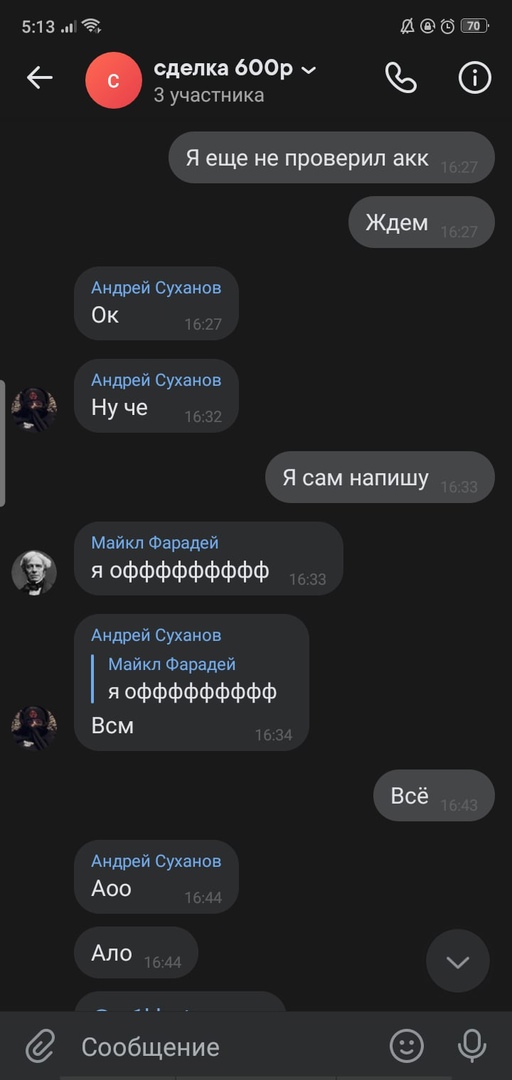Select the message Я еще не проверил акк
This screenshot has height=1080, width=512.
pyautogui.click(x=331, y=157)
